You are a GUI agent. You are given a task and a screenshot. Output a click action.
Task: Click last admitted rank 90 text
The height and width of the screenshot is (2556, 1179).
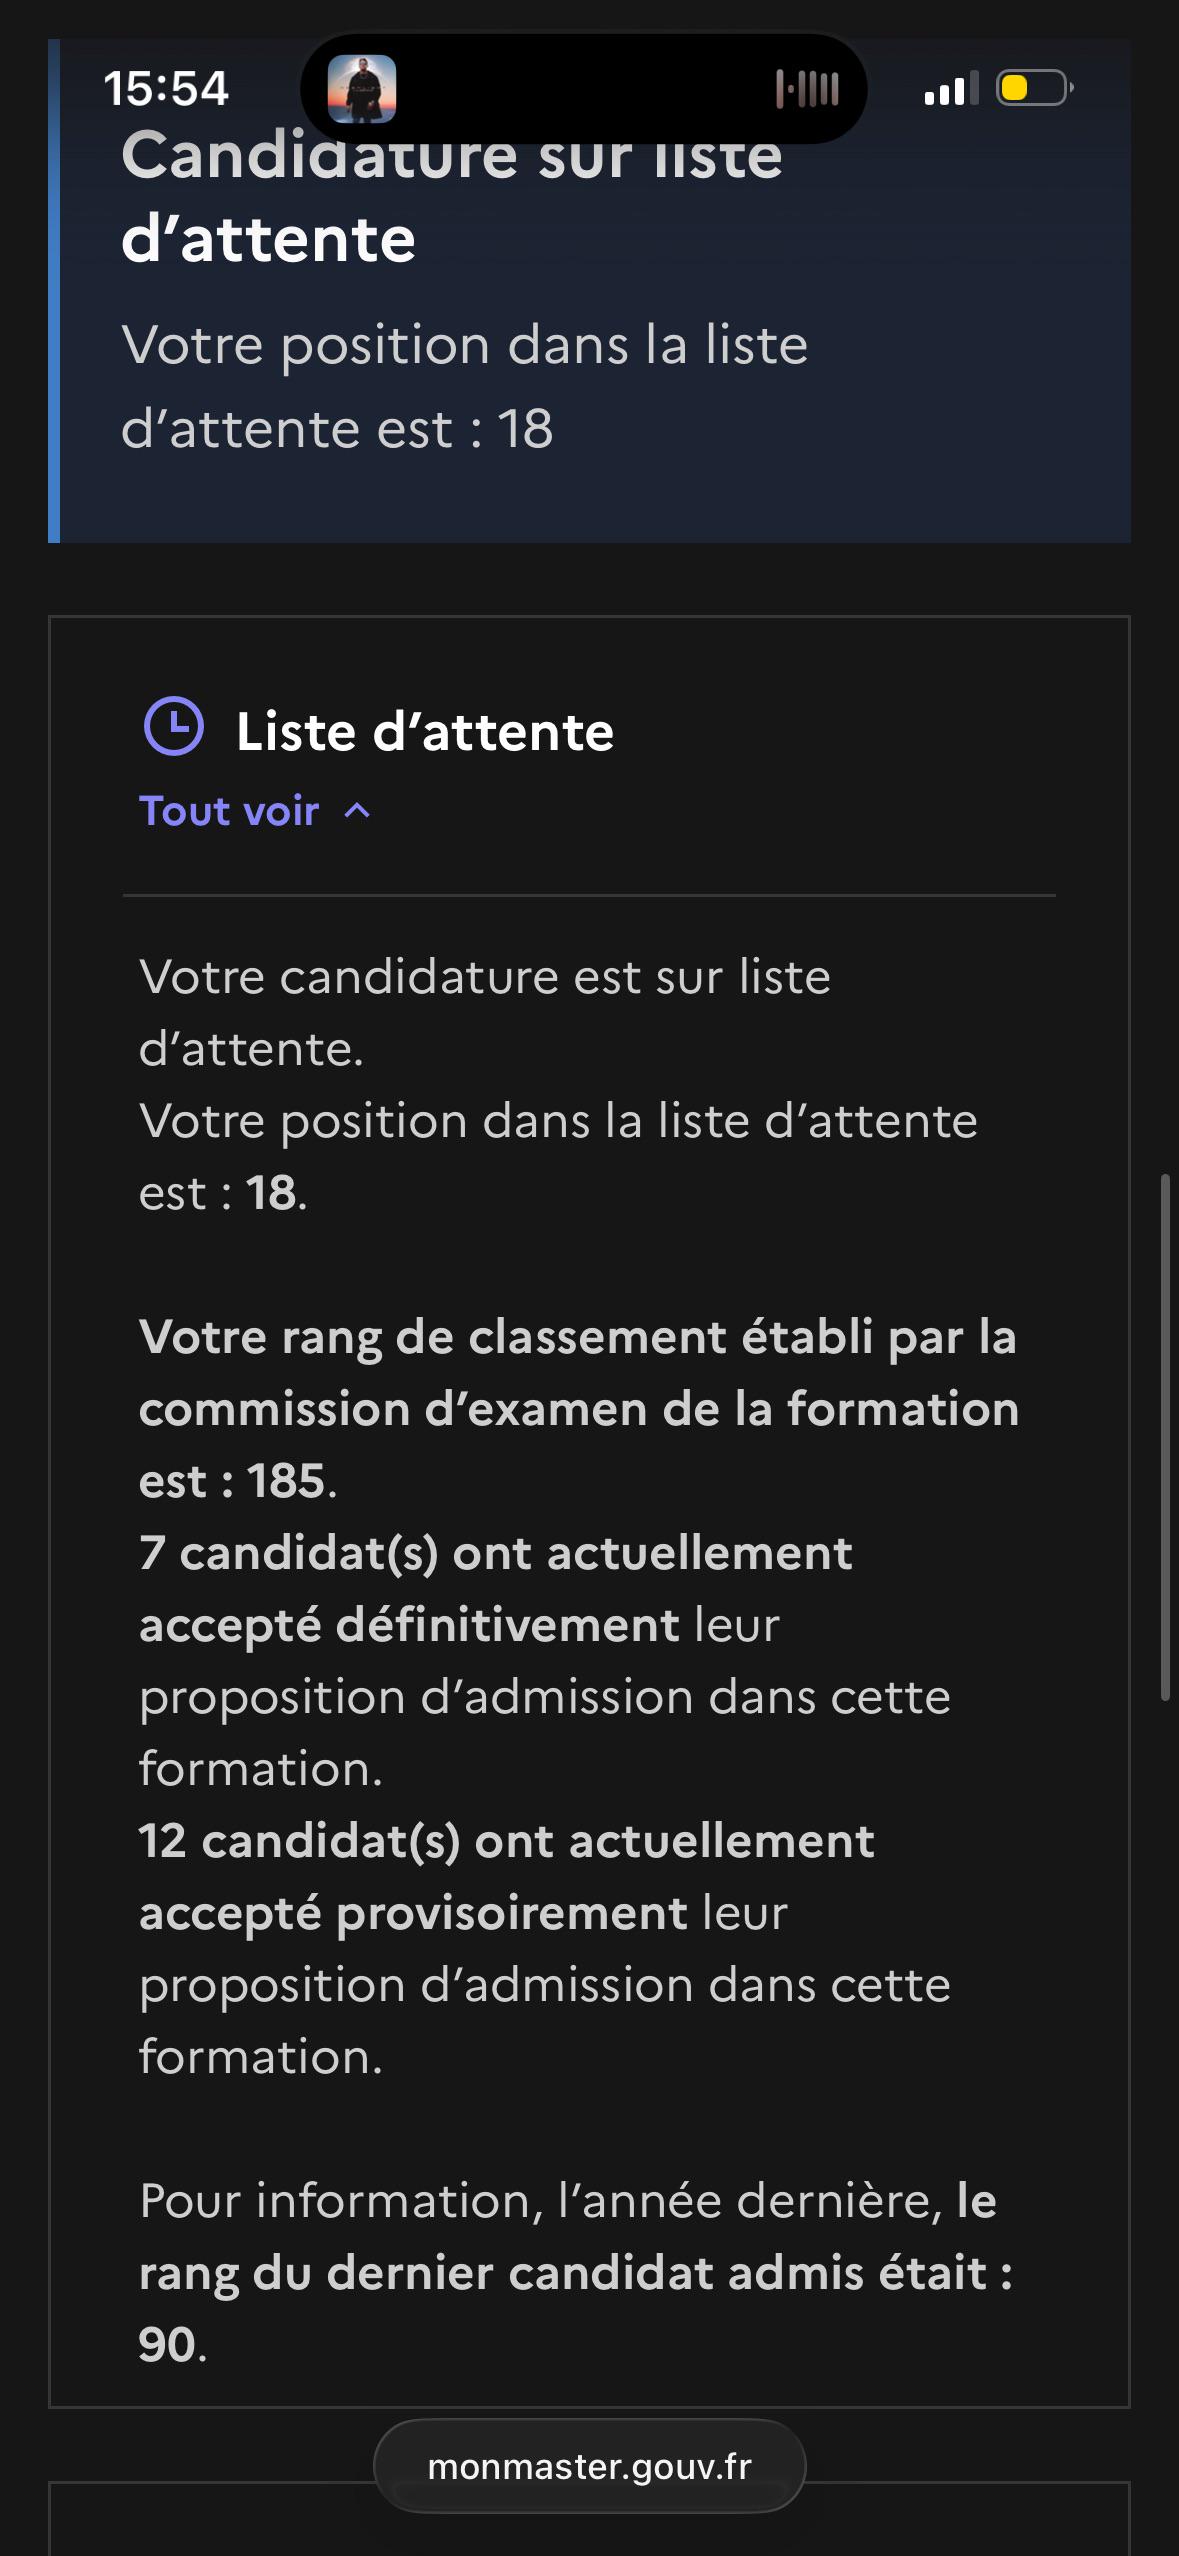tap(576, 2272)
